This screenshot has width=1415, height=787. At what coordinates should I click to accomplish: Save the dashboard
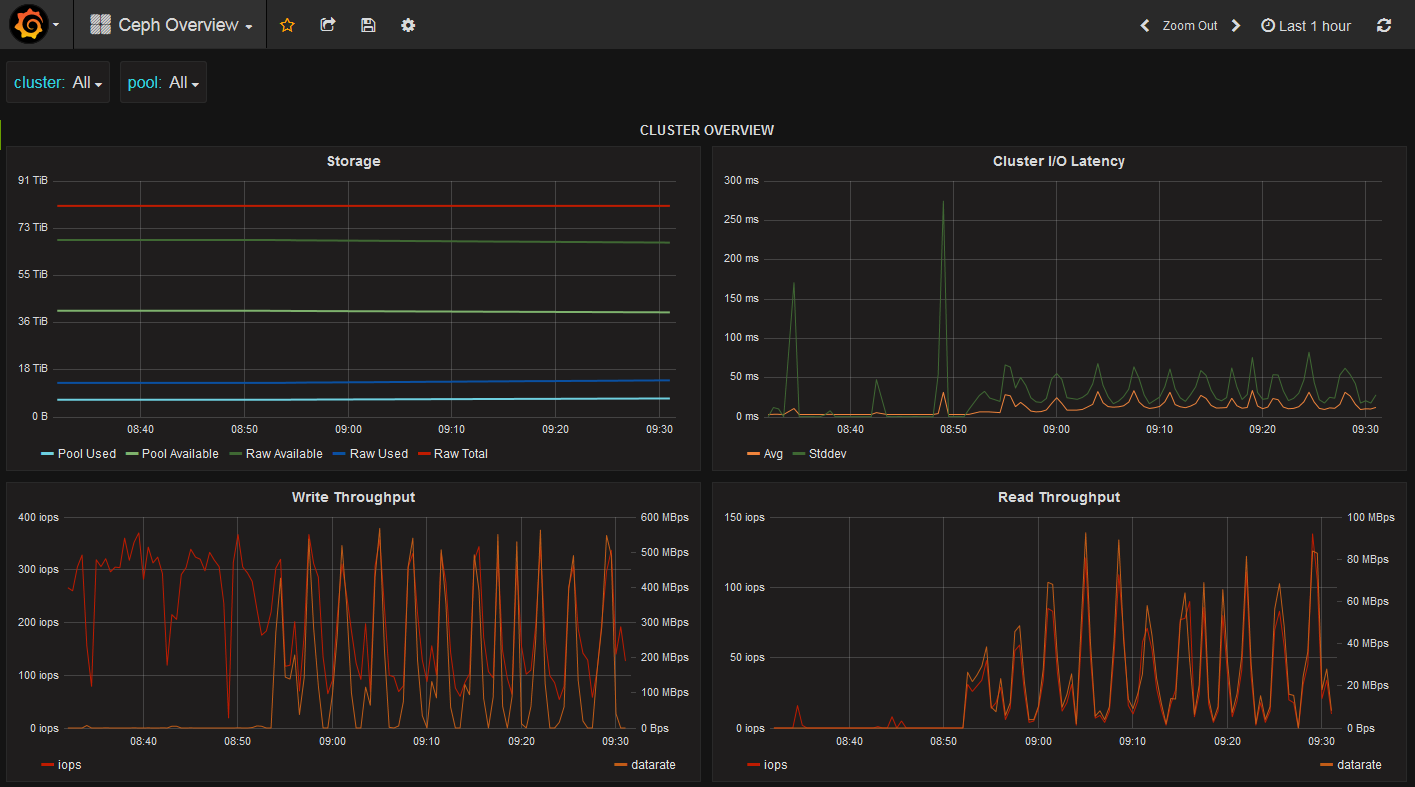368,25
